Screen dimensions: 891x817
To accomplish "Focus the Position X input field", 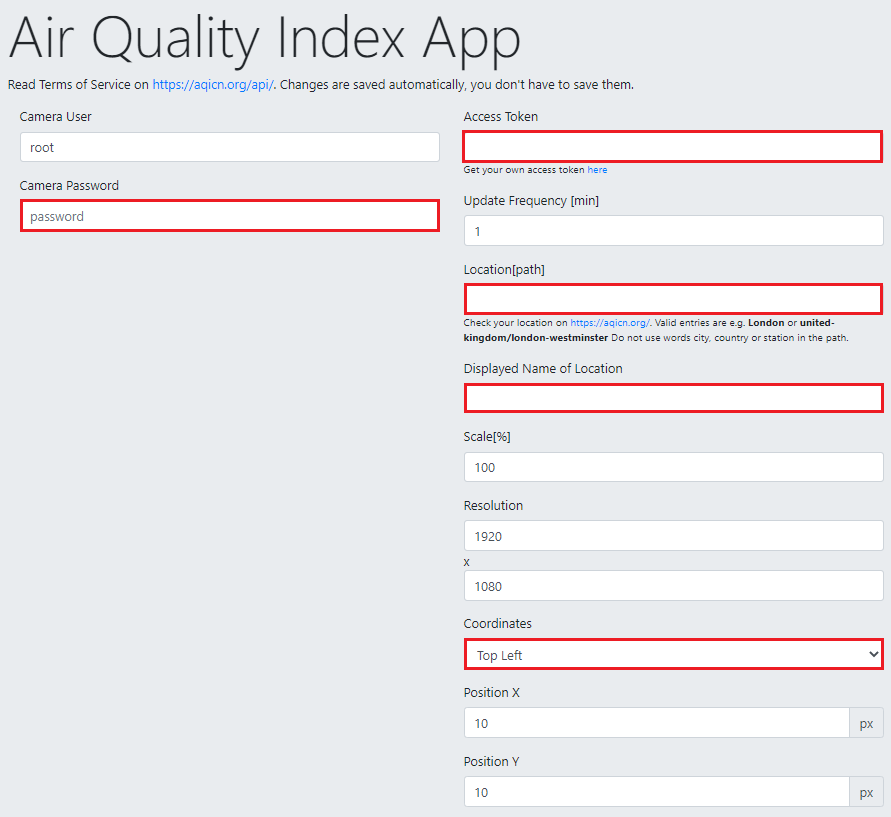I will [656, 723].
